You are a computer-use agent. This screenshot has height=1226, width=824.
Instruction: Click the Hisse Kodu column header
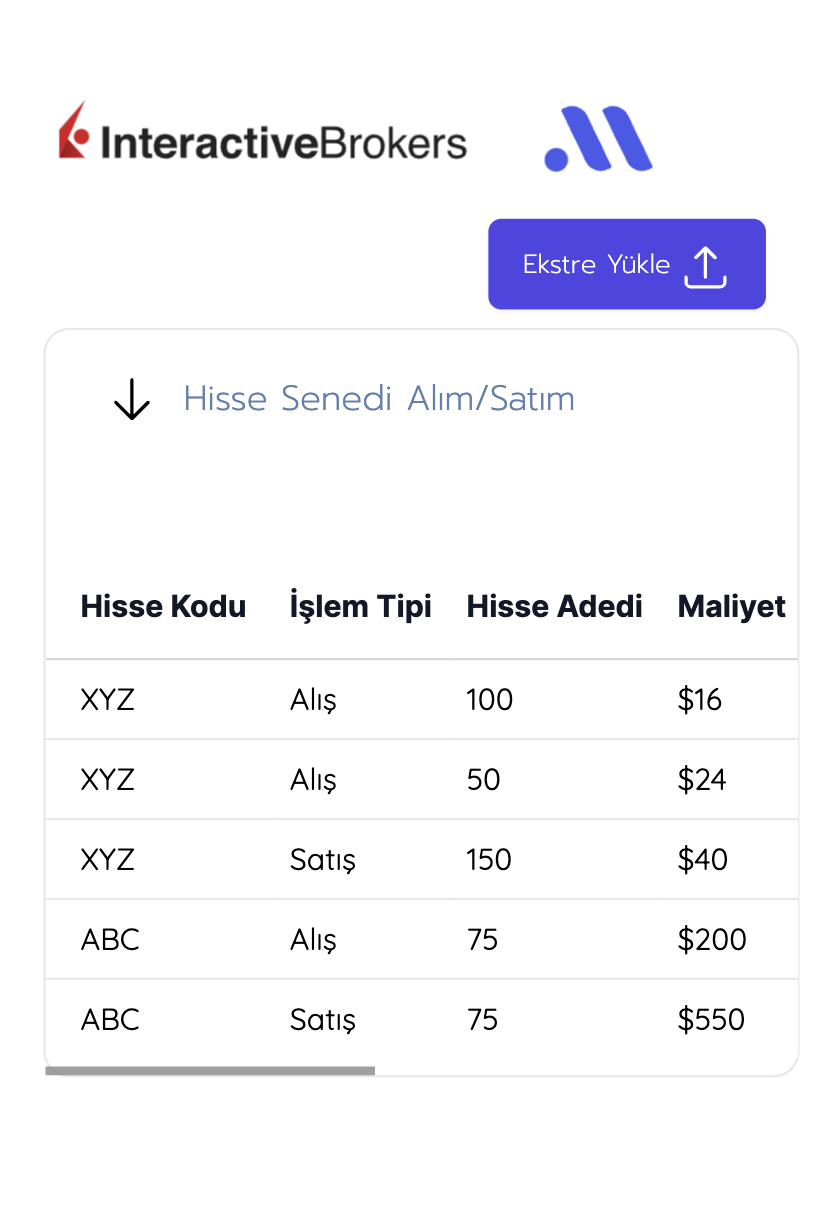click(x=163, y=606)
